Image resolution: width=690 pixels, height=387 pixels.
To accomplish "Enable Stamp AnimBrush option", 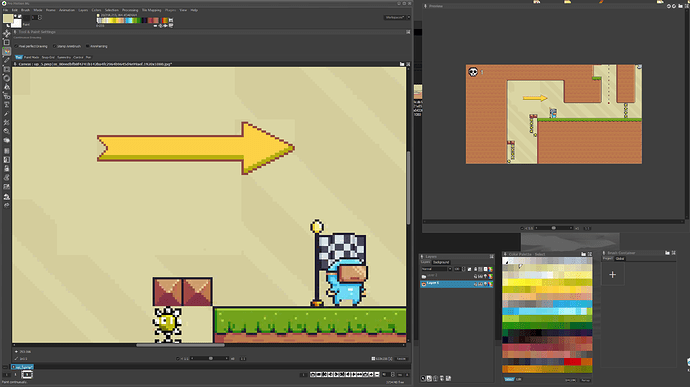I will click(x=55, y=46).
